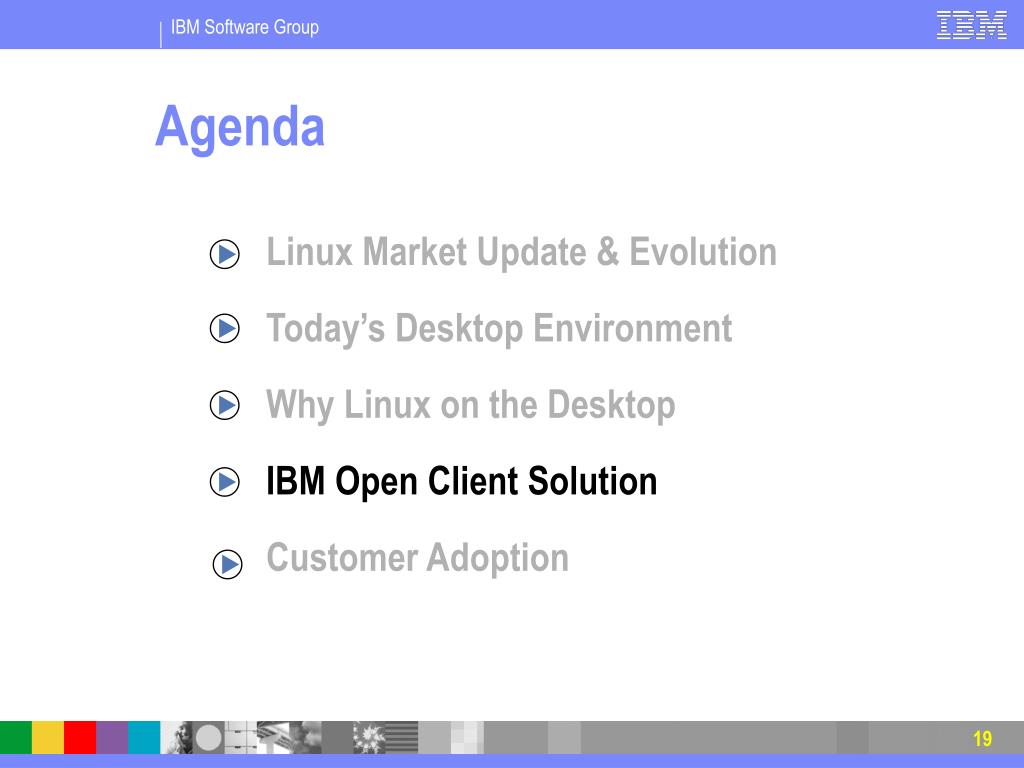
Task: Click the teal square in the footer strip
Action: click(x=144, y=737)
